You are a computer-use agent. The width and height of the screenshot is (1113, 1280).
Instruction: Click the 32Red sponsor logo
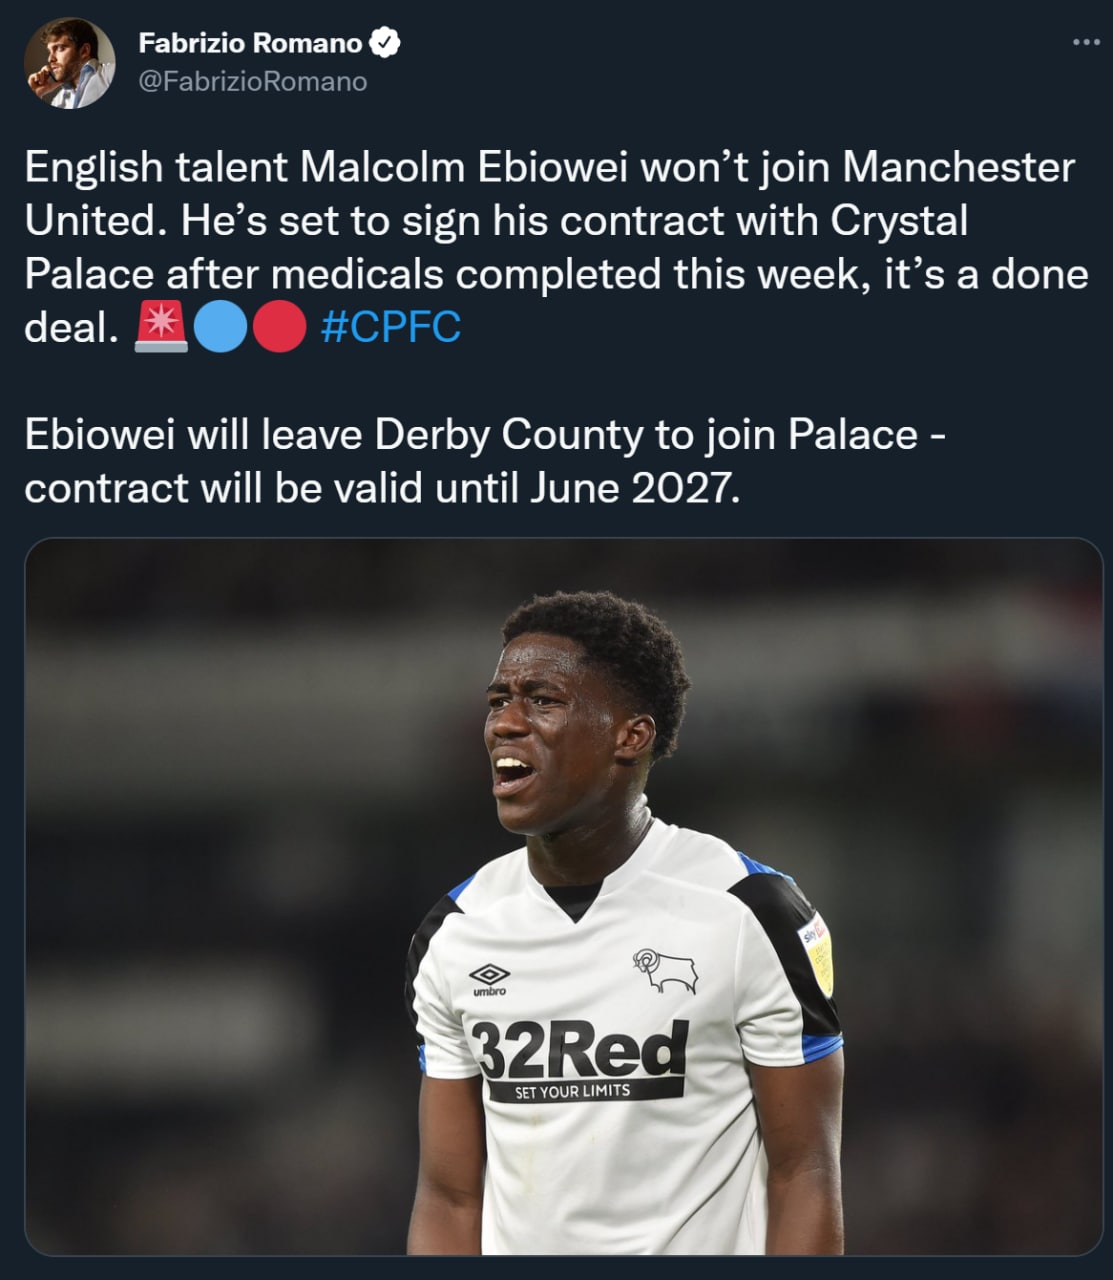tap(581, 1049)
